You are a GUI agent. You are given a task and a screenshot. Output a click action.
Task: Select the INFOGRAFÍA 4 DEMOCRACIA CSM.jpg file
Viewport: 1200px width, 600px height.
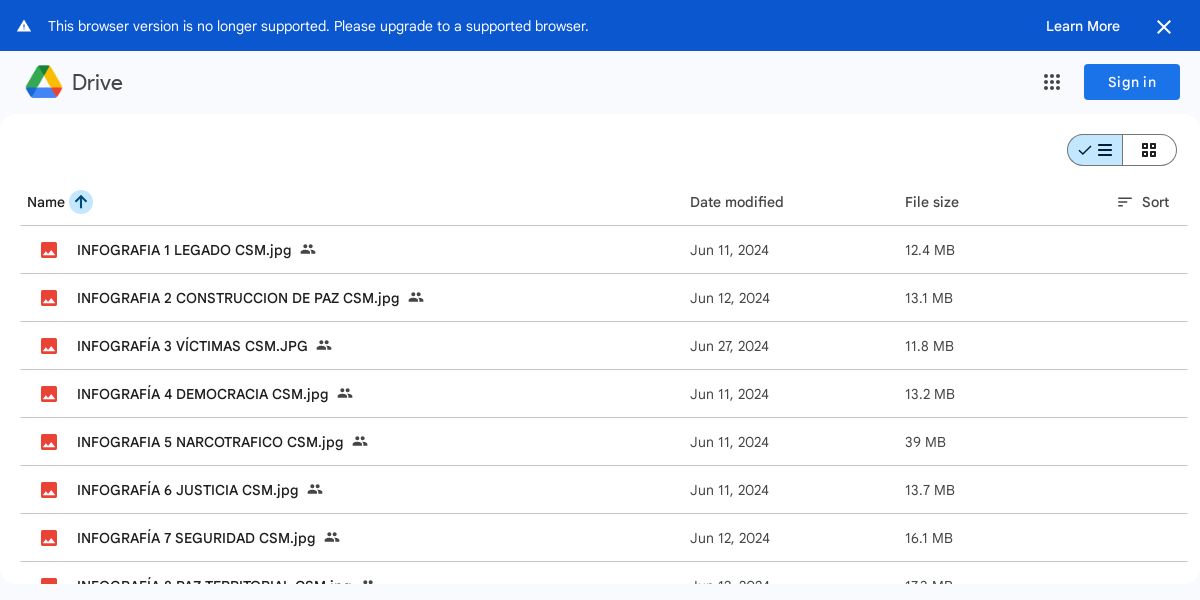click(202, 394)
